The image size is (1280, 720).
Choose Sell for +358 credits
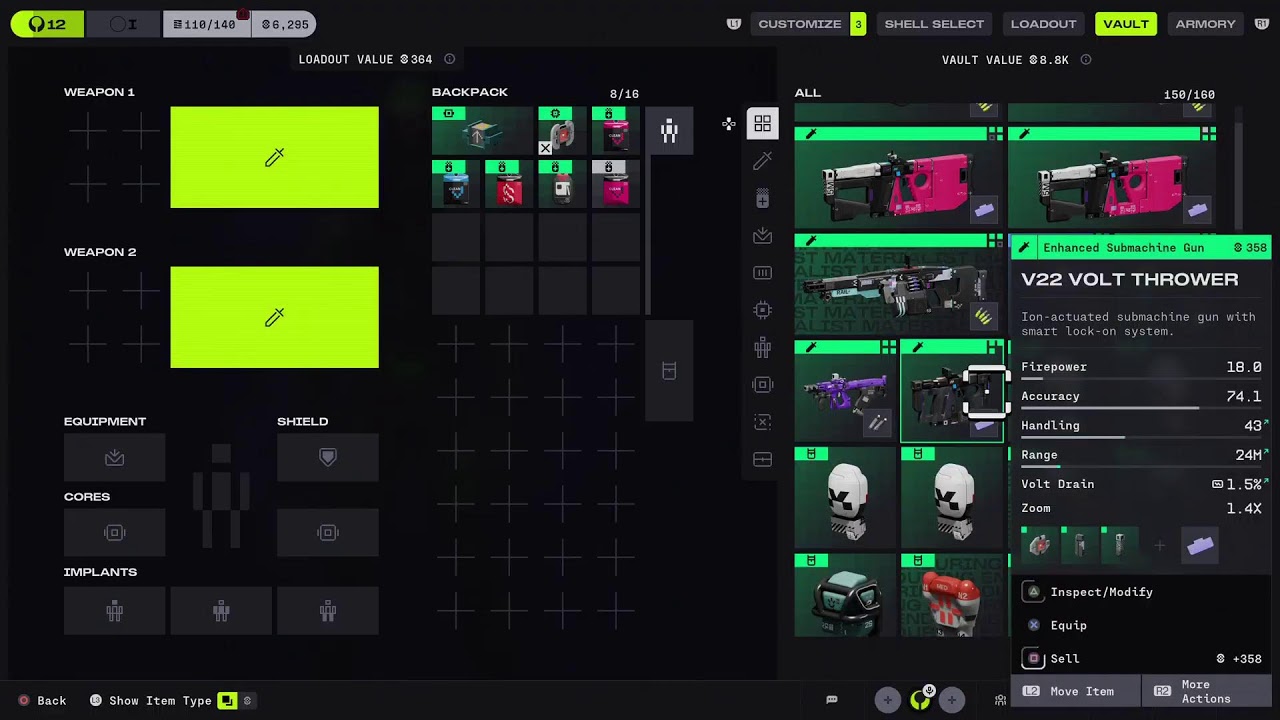pyautogui.click(x=1141, y=659)
